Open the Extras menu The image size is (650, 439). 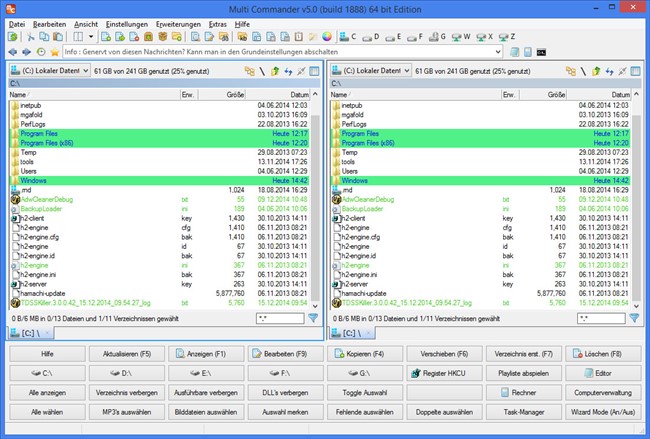click(218, 24)
